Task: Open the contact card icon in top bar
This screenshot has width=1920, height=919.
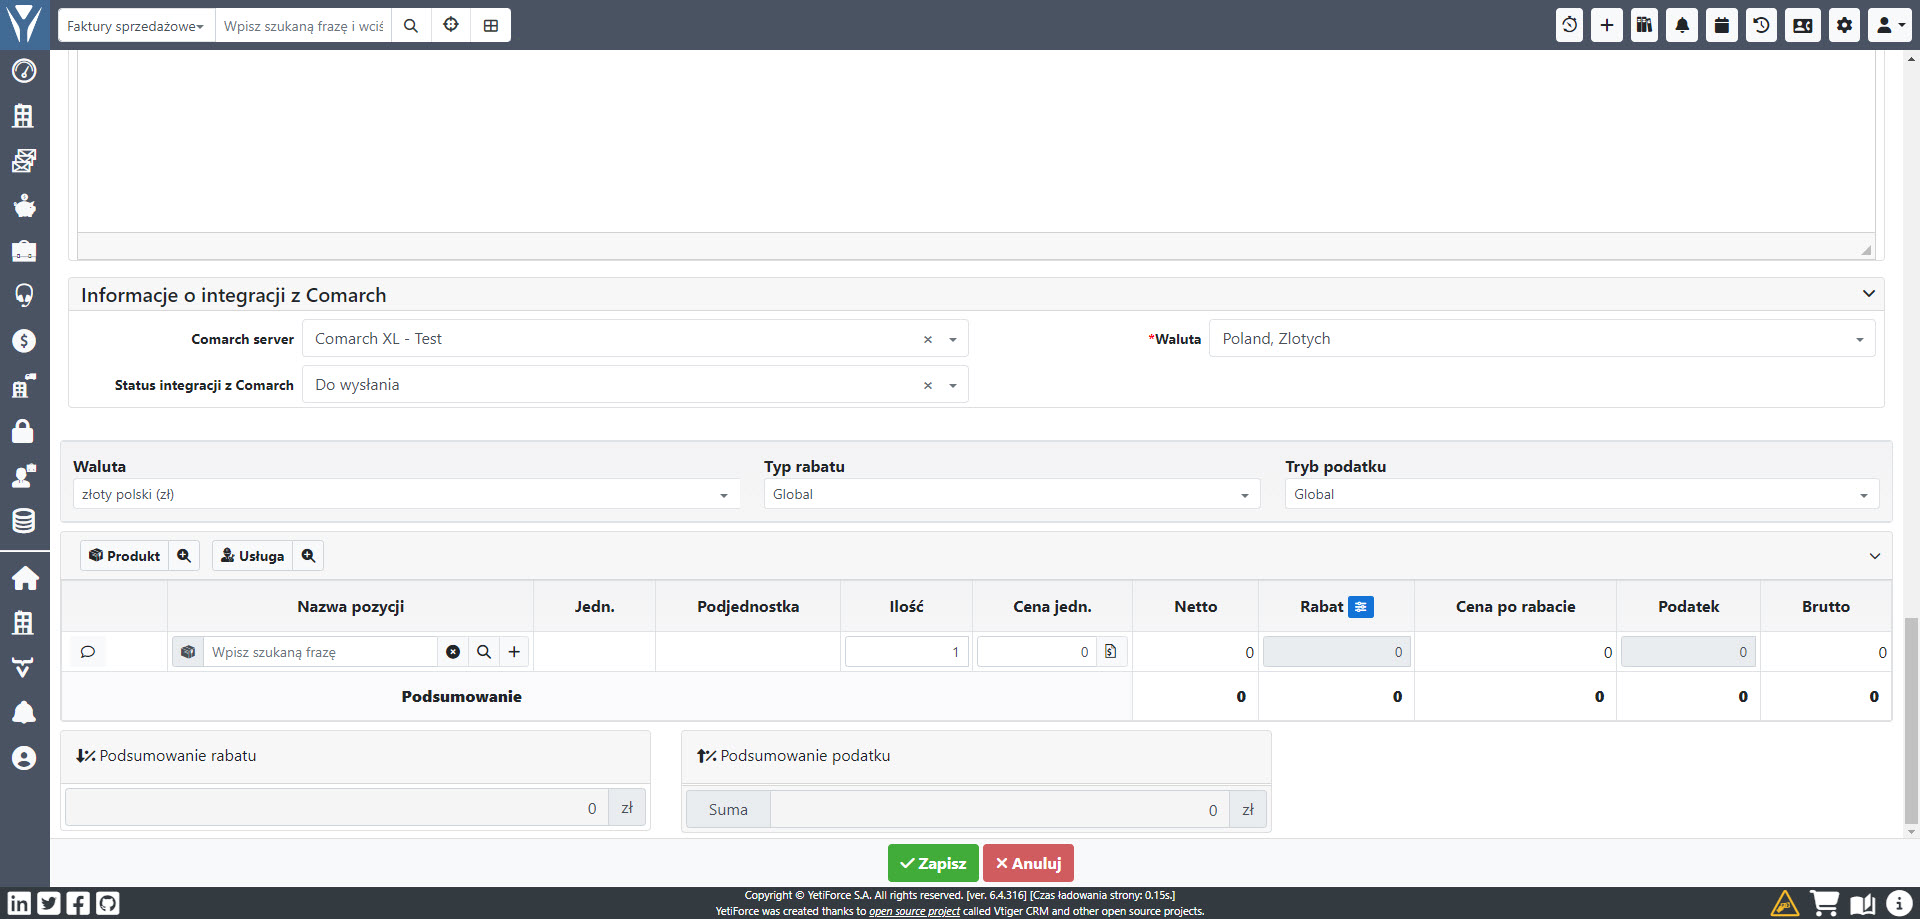Action: [1803, 25]
